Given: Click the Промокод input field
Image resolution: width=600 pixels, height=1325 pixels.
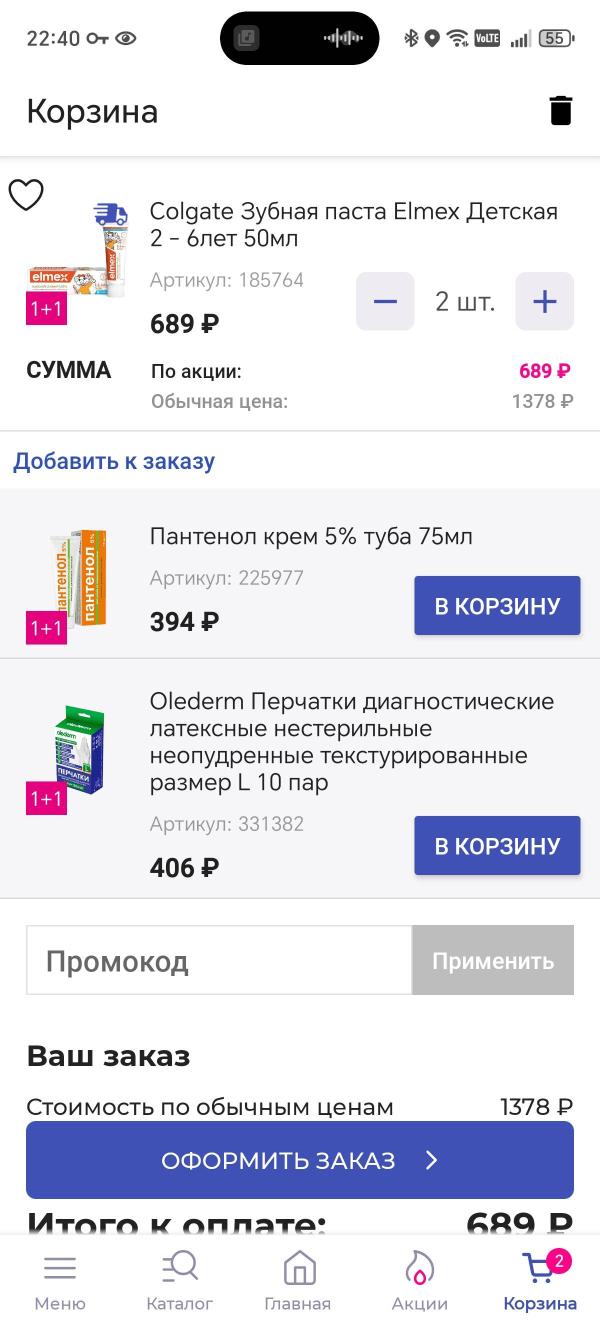Looking at the screenshot, I should [x=200, y=960].
